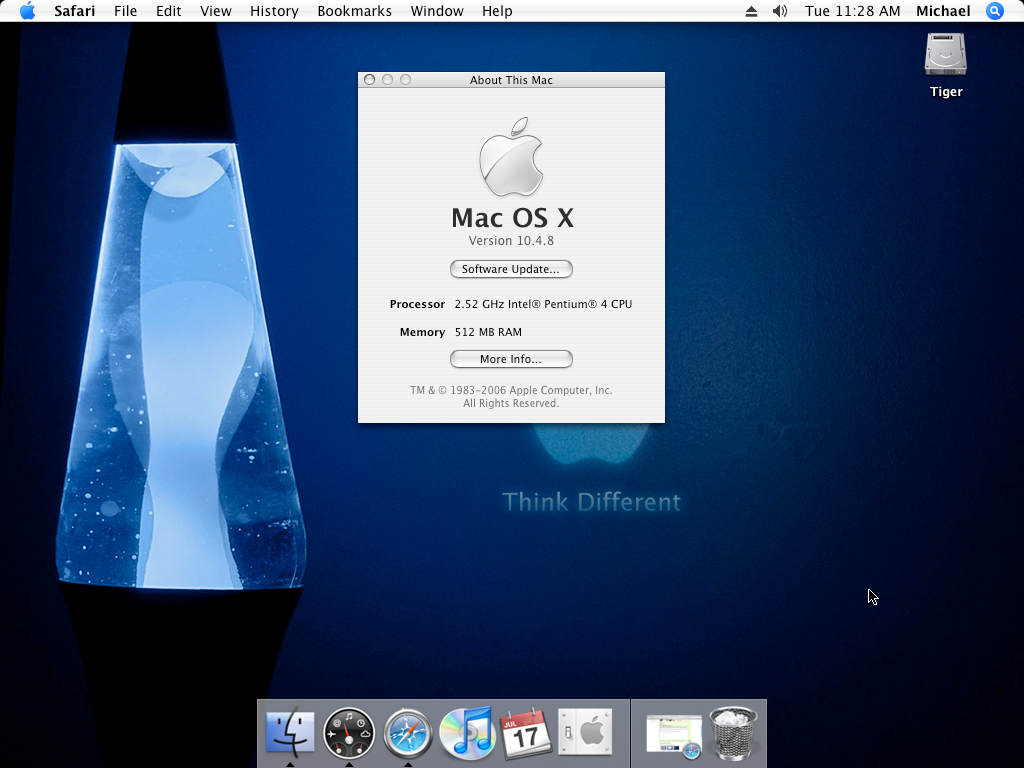
Task: Click the Version 10.4.8 text
Action: (511, 241)
